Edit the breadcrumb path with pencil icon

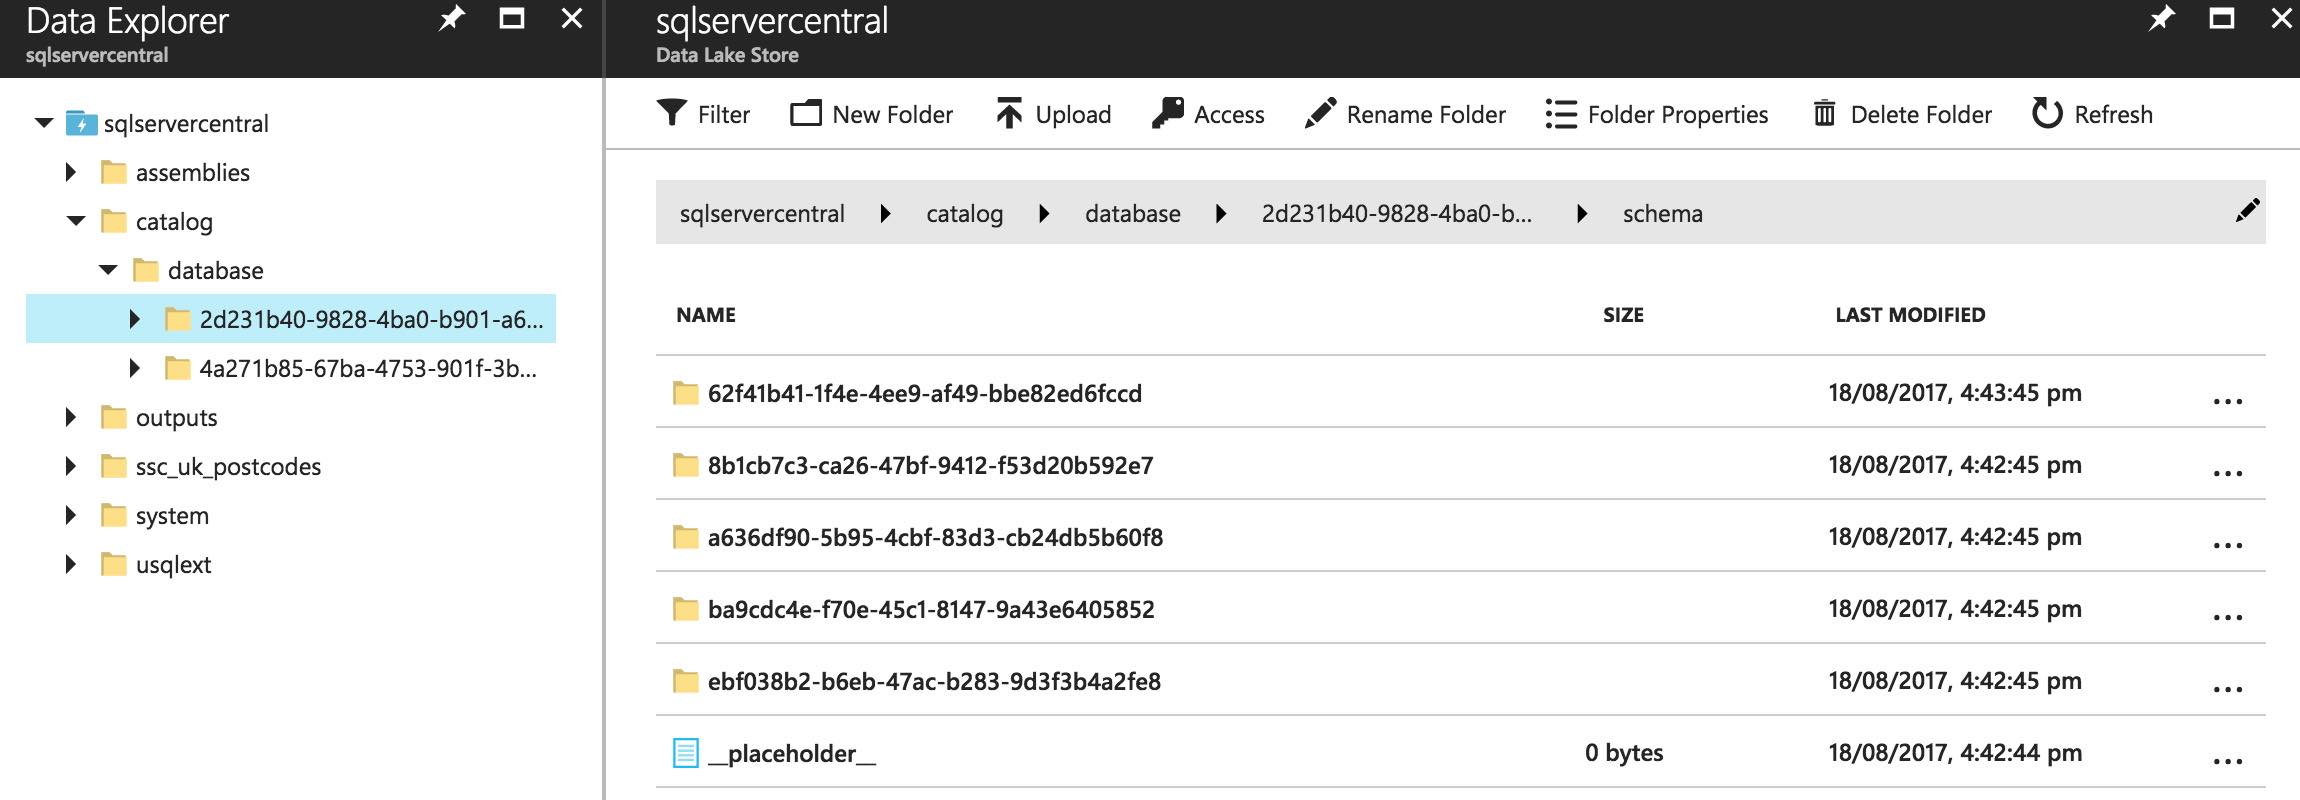point(2247,210)
